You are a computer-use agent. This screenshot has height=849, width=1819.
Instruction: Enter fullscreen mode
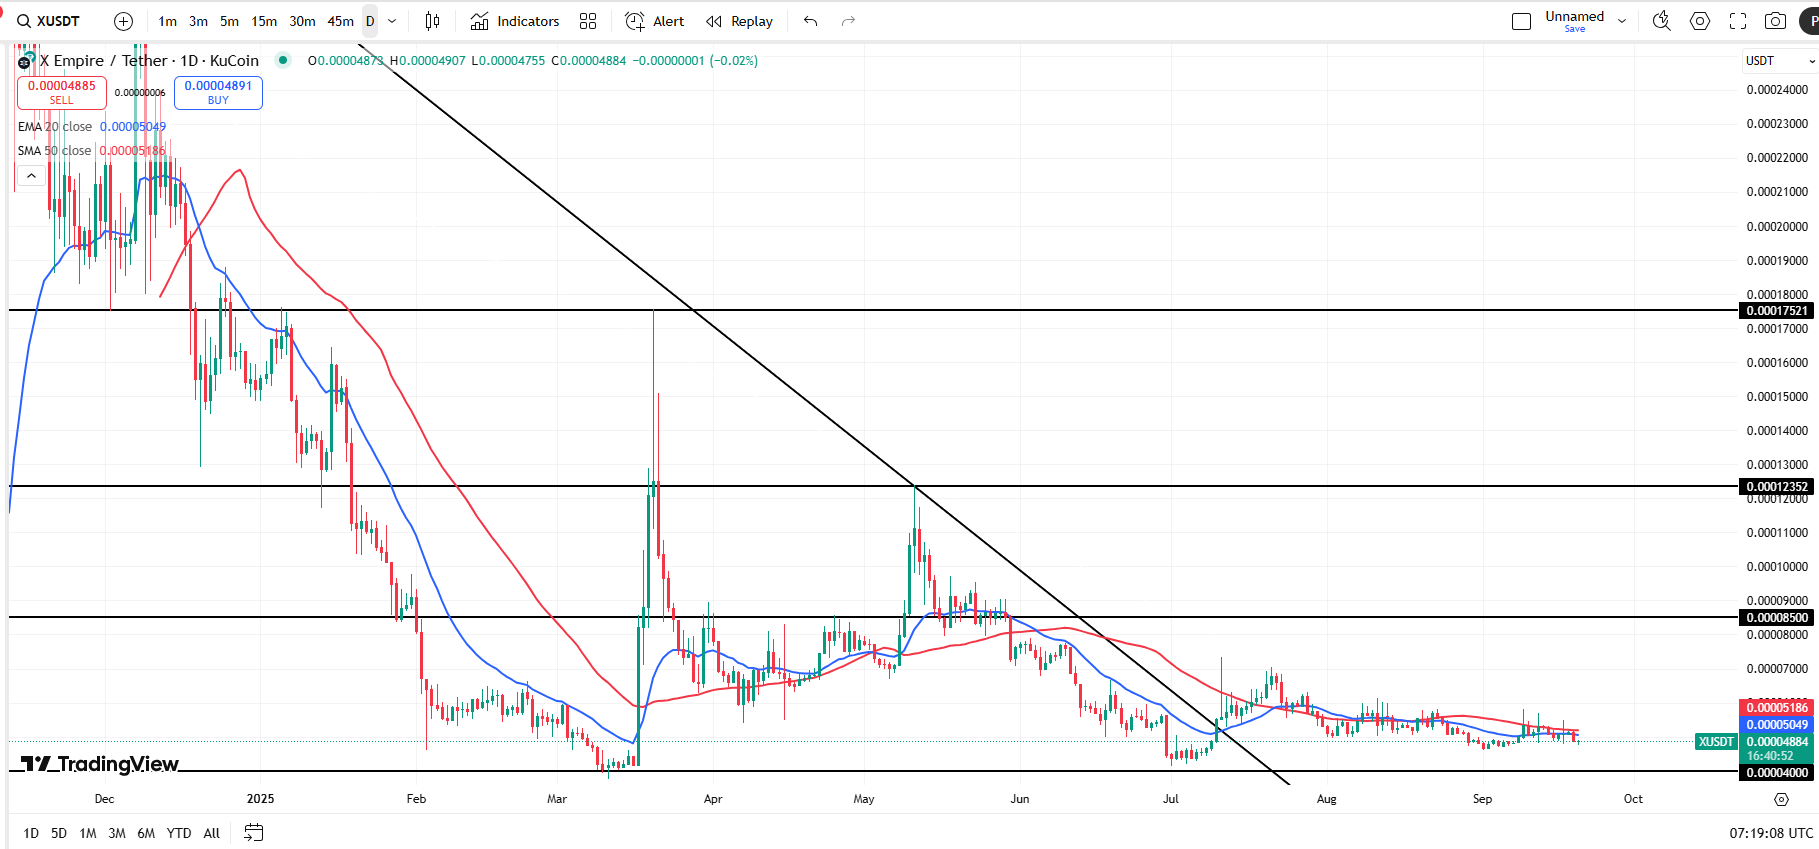1738,21
